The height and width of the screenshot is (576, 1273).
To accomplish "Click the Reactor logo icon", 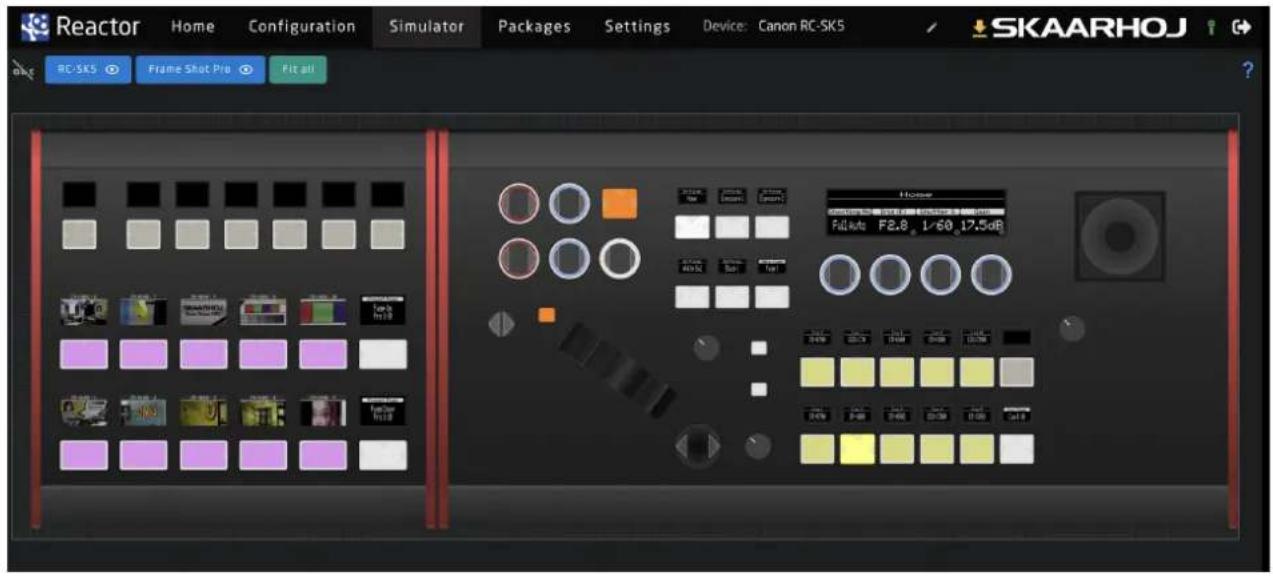I will pyautogui.click(x=36, y=26).
